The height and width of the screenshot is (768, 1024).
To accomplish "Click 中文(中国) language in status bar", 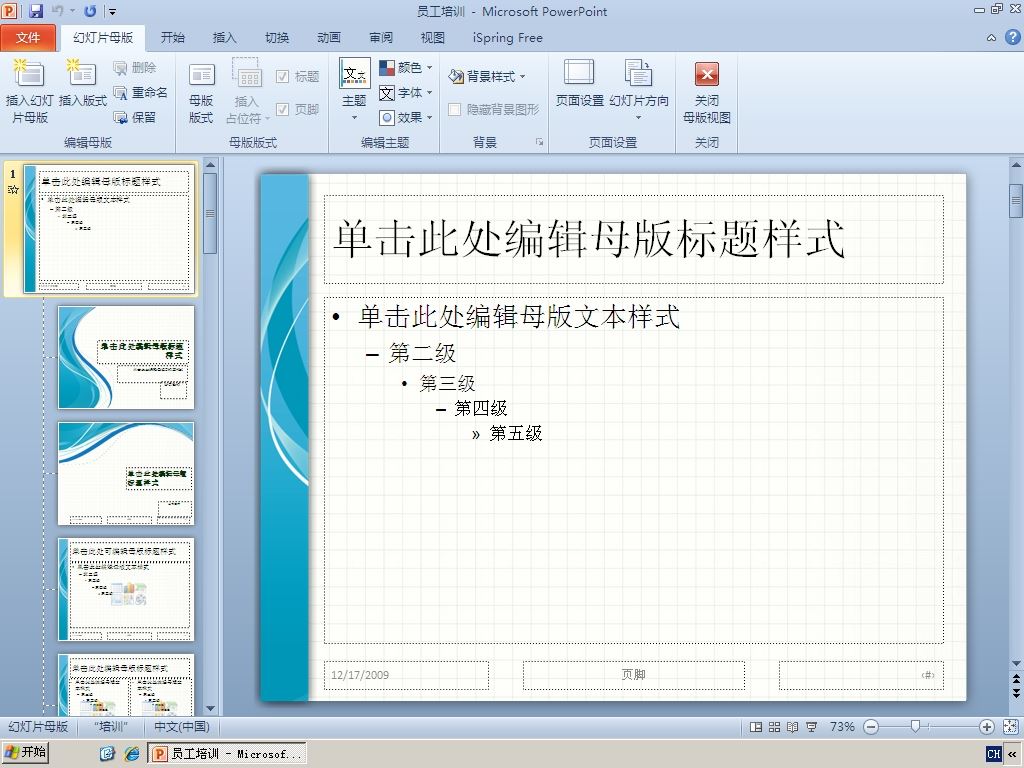I will click(182, 727).
